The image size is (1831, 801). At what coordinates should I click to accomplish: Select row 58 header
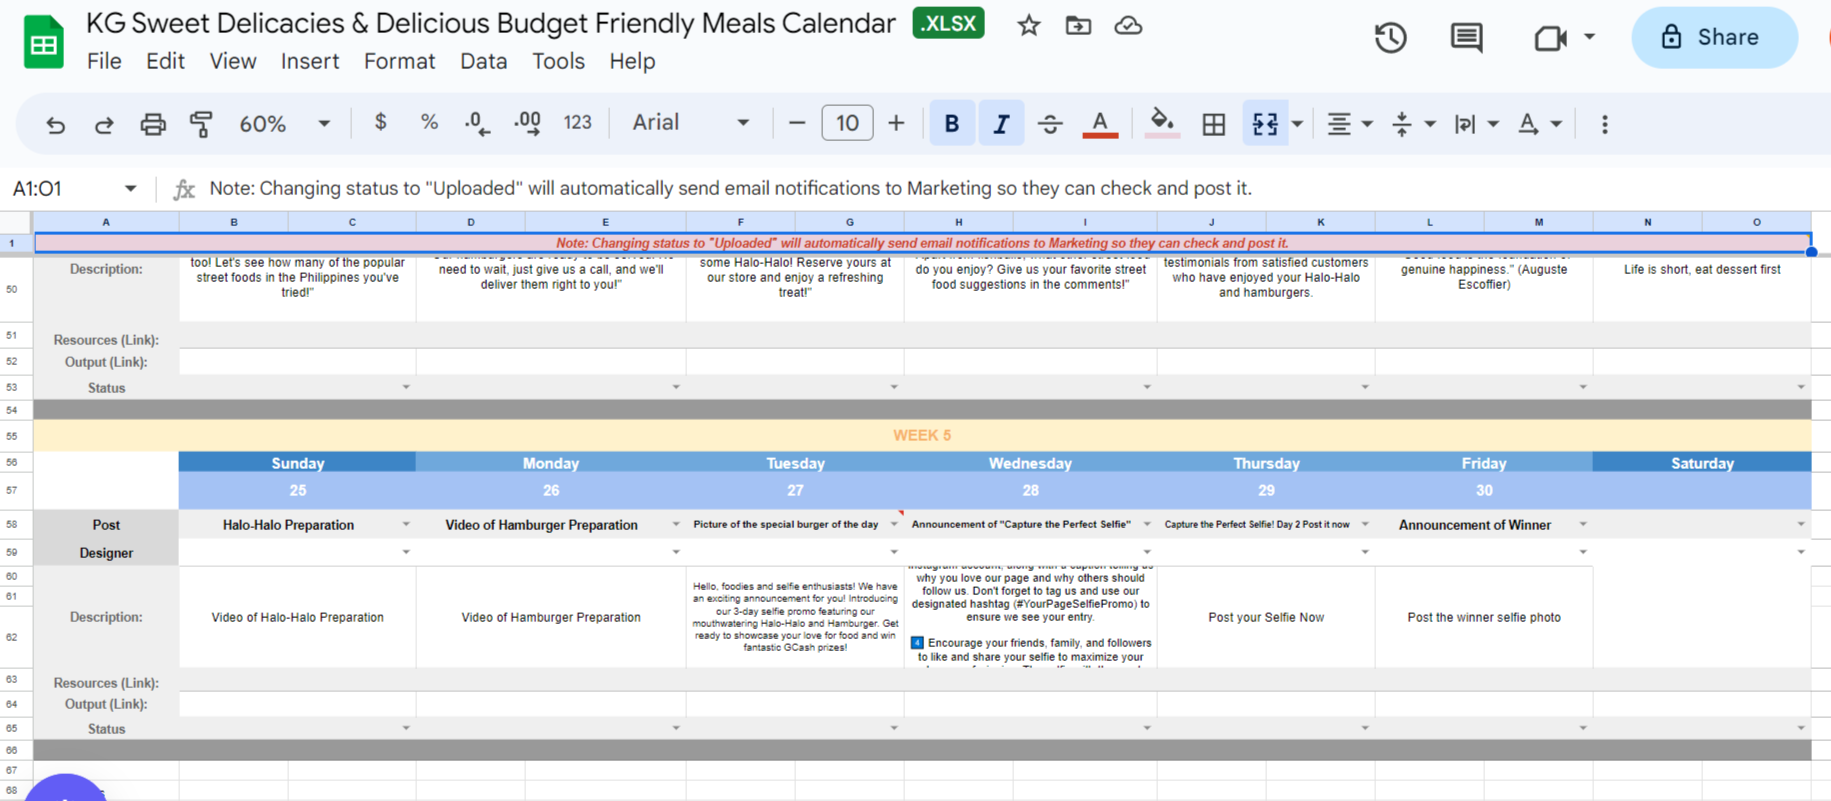tap(12, 524)
